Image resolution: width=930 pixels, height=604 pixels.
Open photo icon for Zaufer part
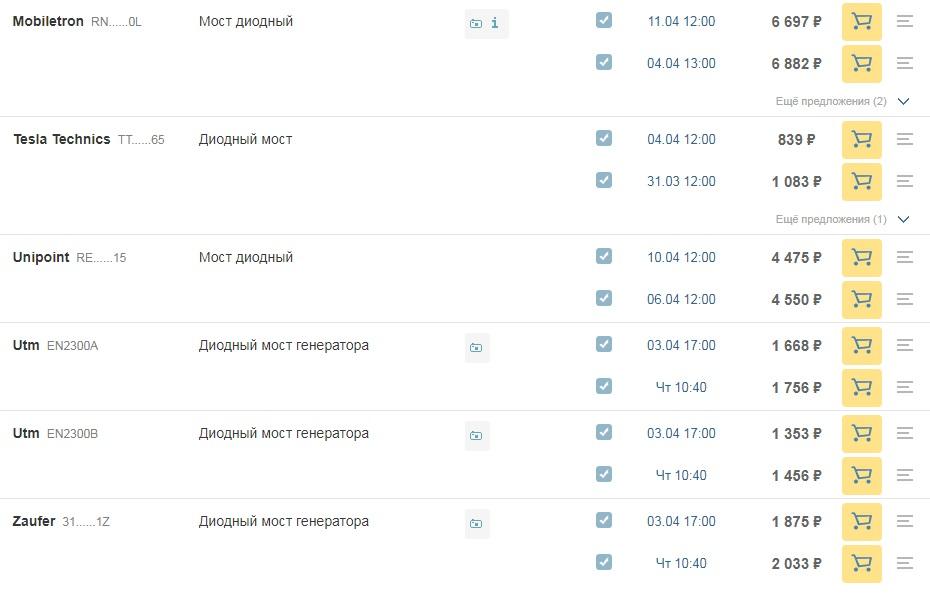click(476, 523)
